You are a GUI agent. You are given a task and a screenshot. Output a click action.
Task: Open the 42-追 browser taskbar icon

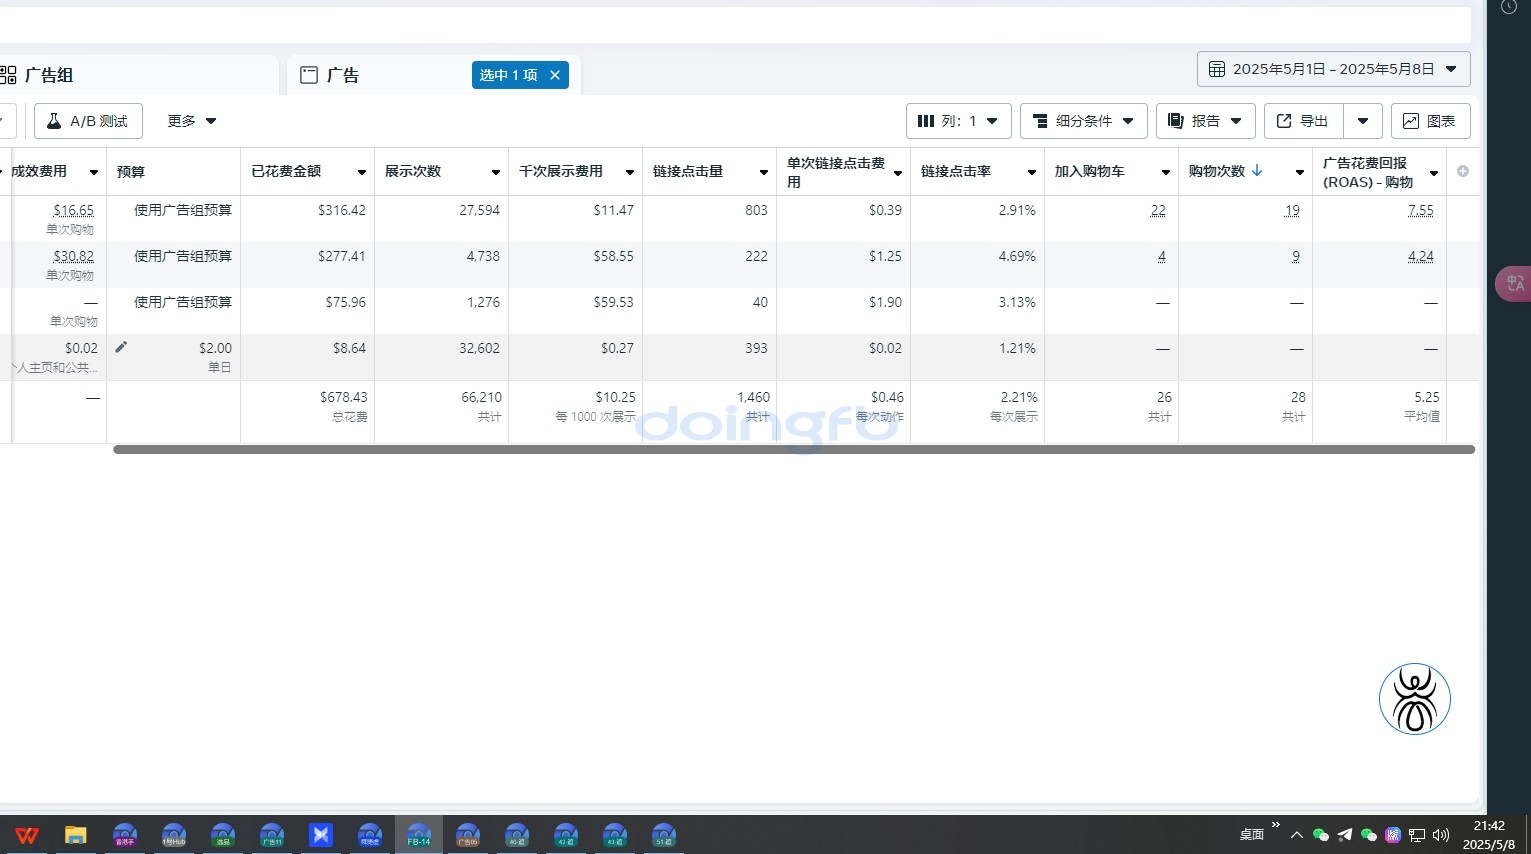pos(566,835)
